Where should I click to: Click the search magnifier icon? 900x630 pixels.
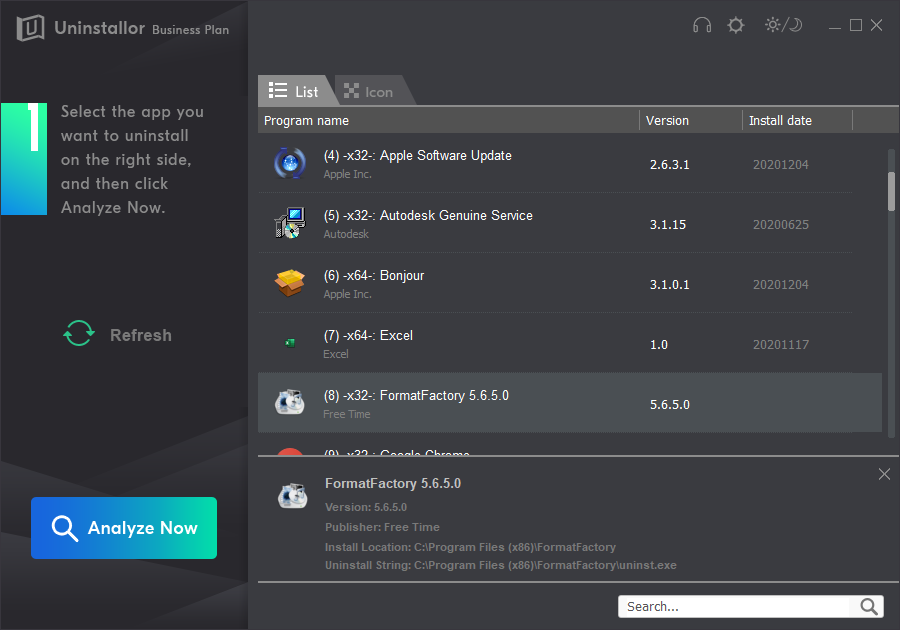coord(868,606)
